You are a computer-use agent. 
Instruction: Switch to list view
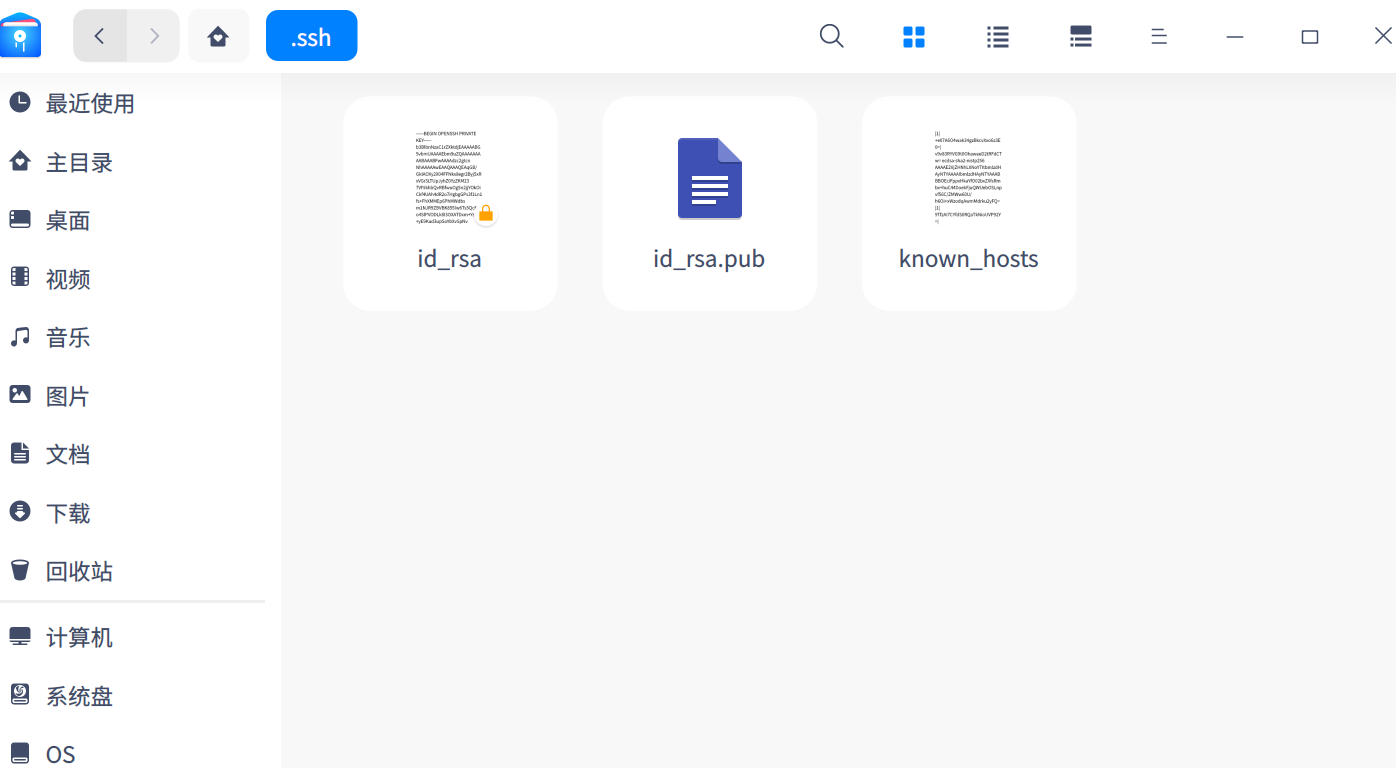coord(997,37)
